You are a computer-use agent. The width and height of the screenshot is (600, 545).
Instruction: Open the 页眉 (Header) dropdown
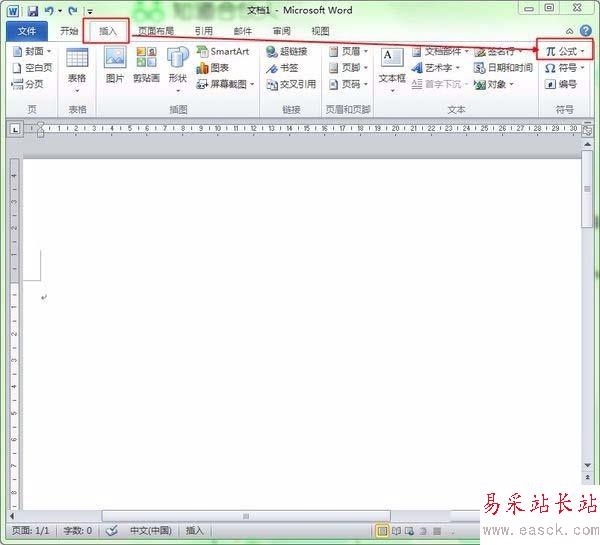click(349, 51)
